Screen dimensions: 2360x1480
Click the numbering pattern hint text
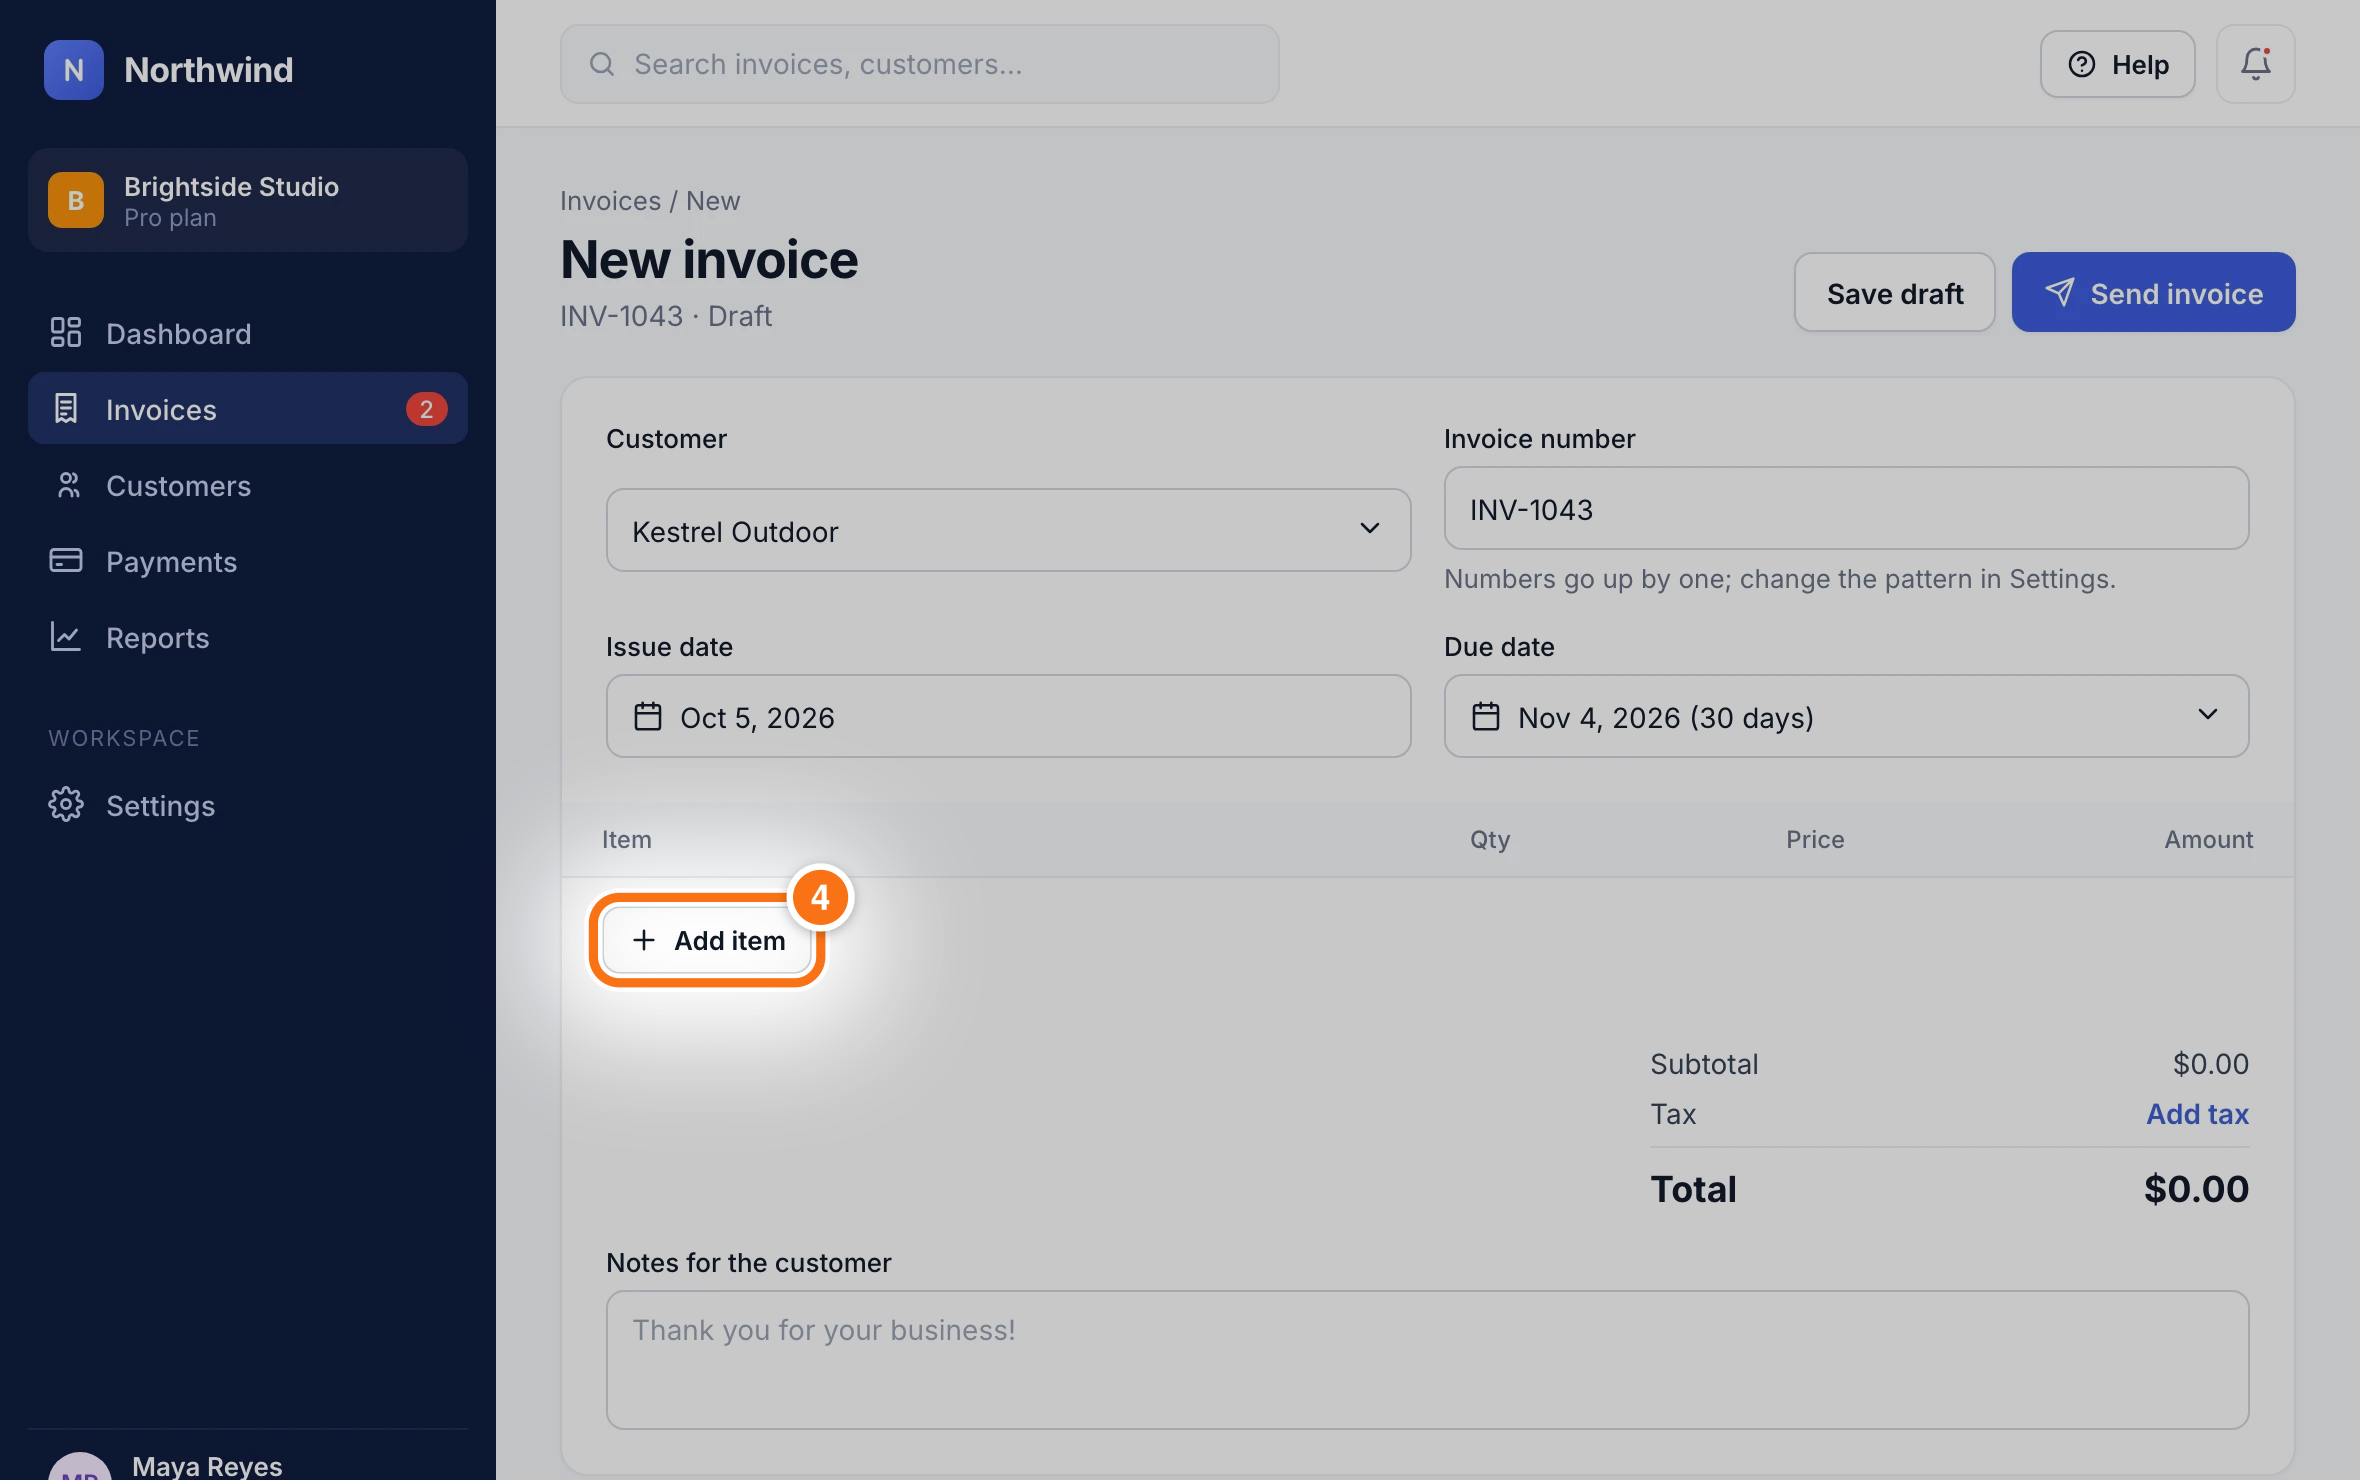click(1780, 579)
